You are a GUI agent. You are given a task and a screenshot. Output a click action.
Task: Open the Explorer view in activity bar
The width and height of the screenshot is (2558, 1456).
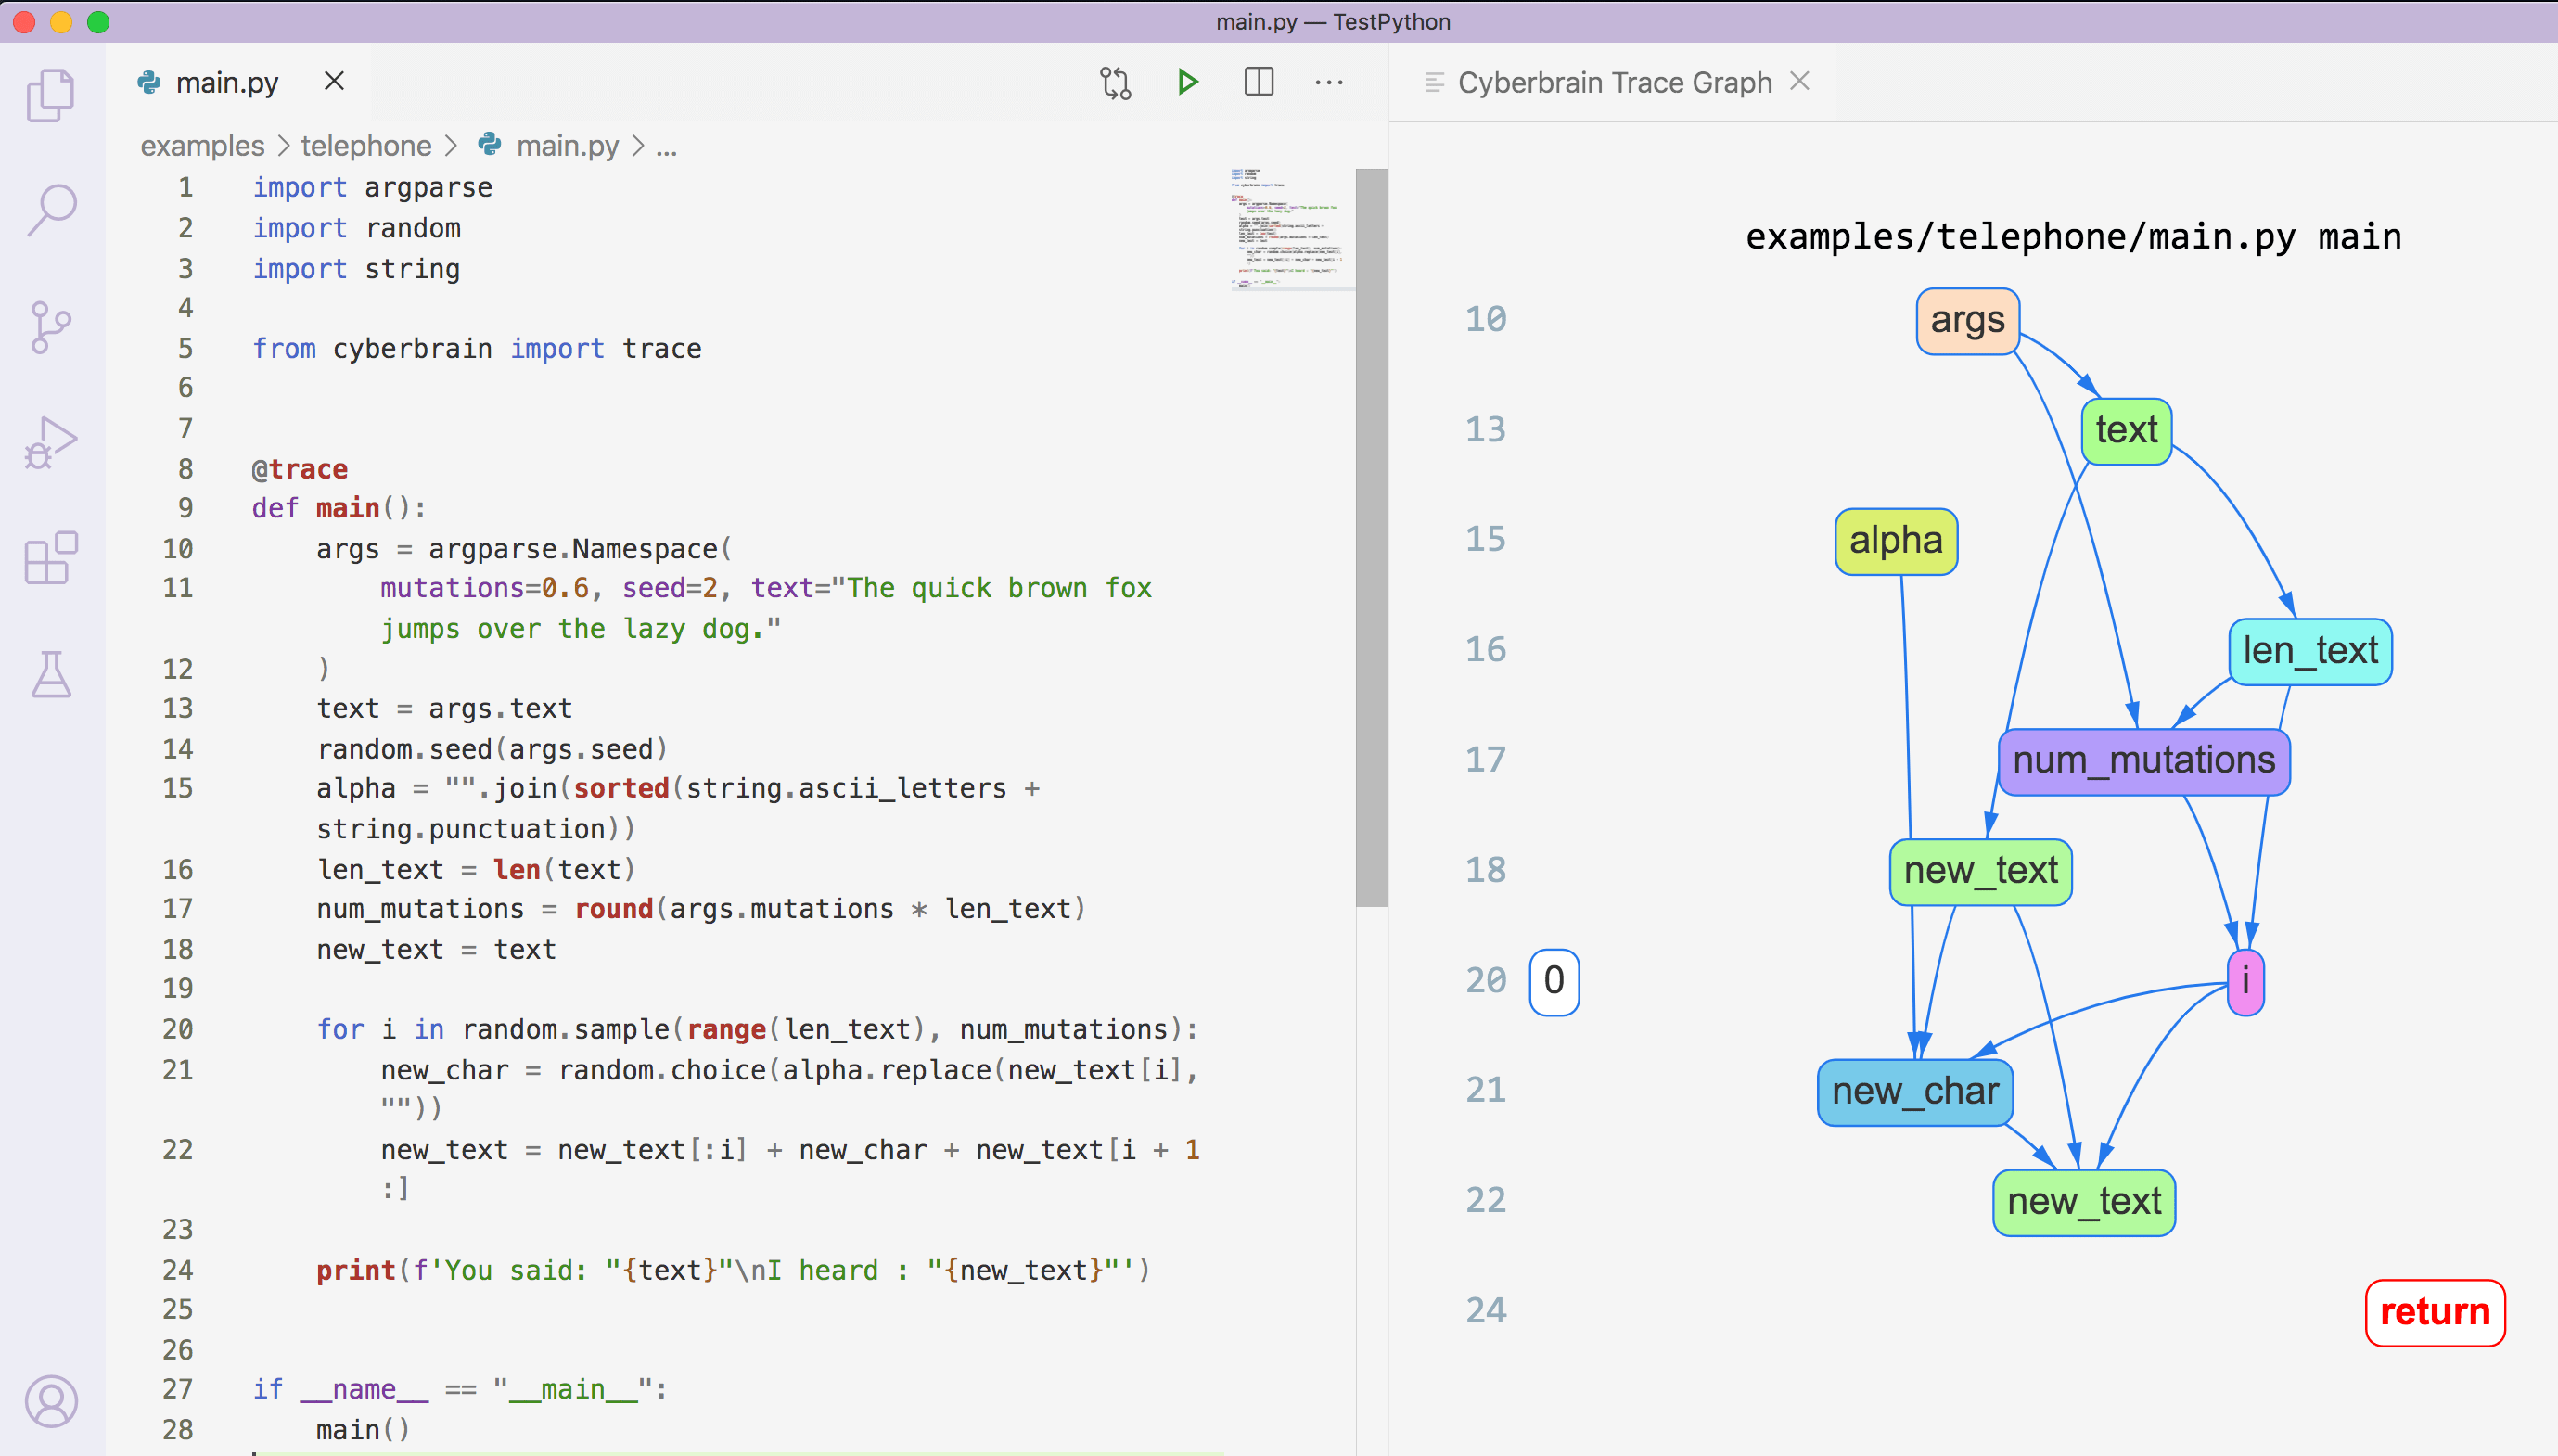[51, 95]
